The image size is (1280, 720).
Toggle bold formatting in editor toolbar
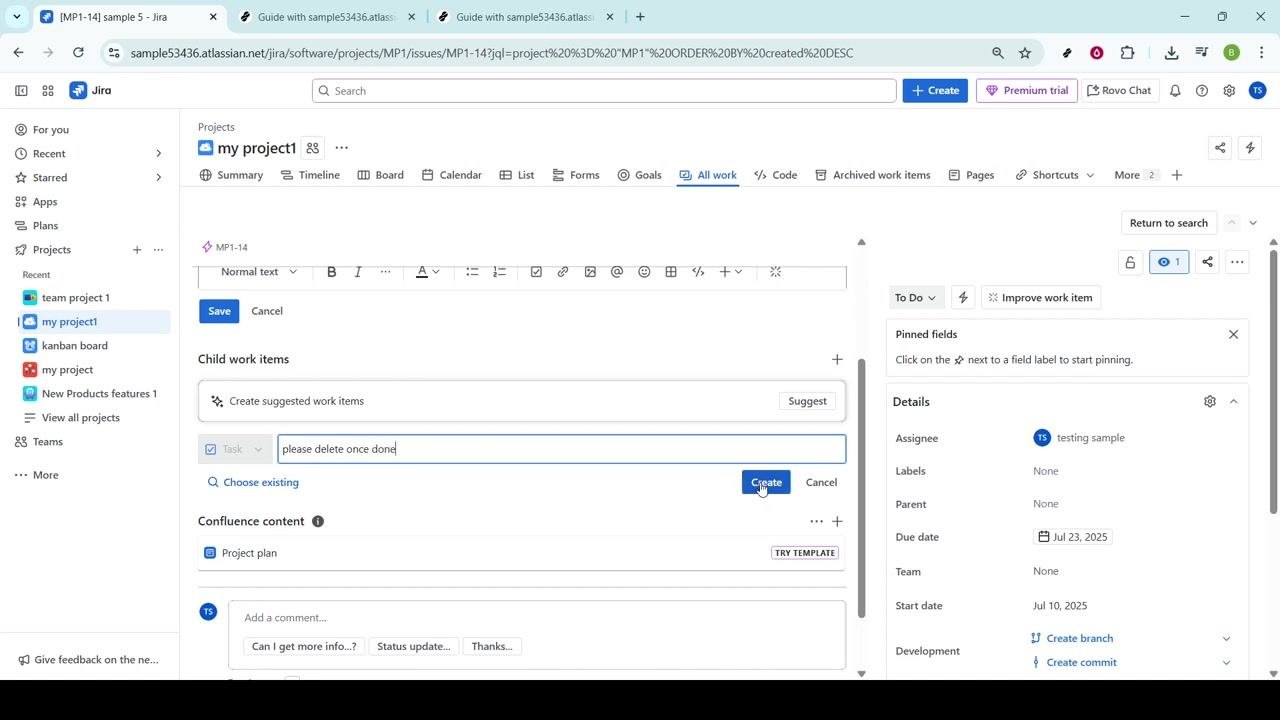[x=331, y=272]
